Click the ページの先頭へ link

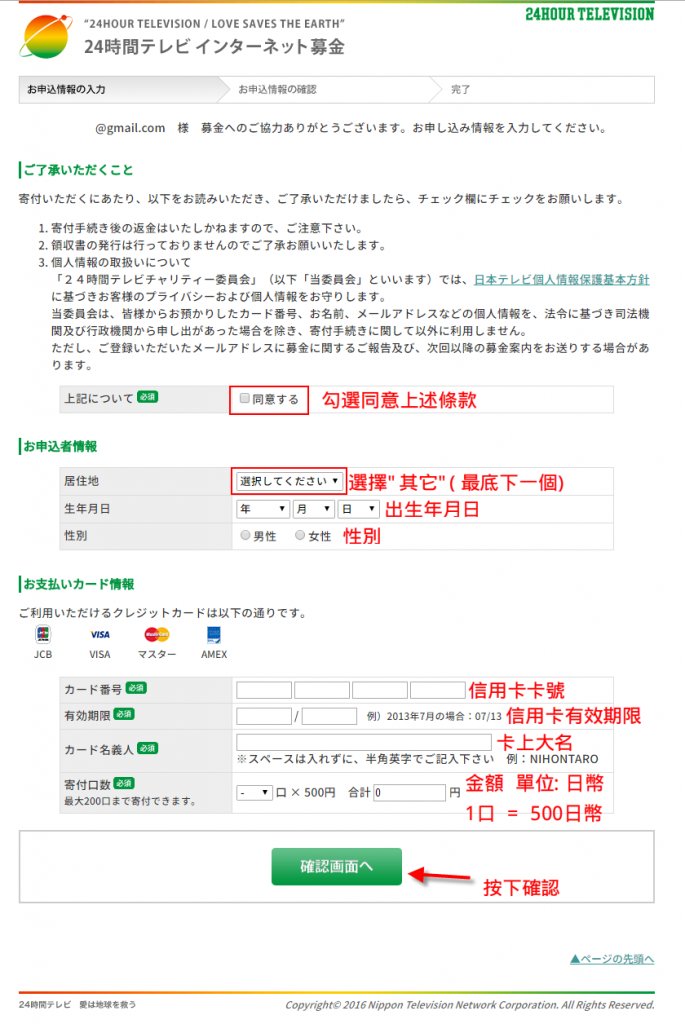(612, 959)
